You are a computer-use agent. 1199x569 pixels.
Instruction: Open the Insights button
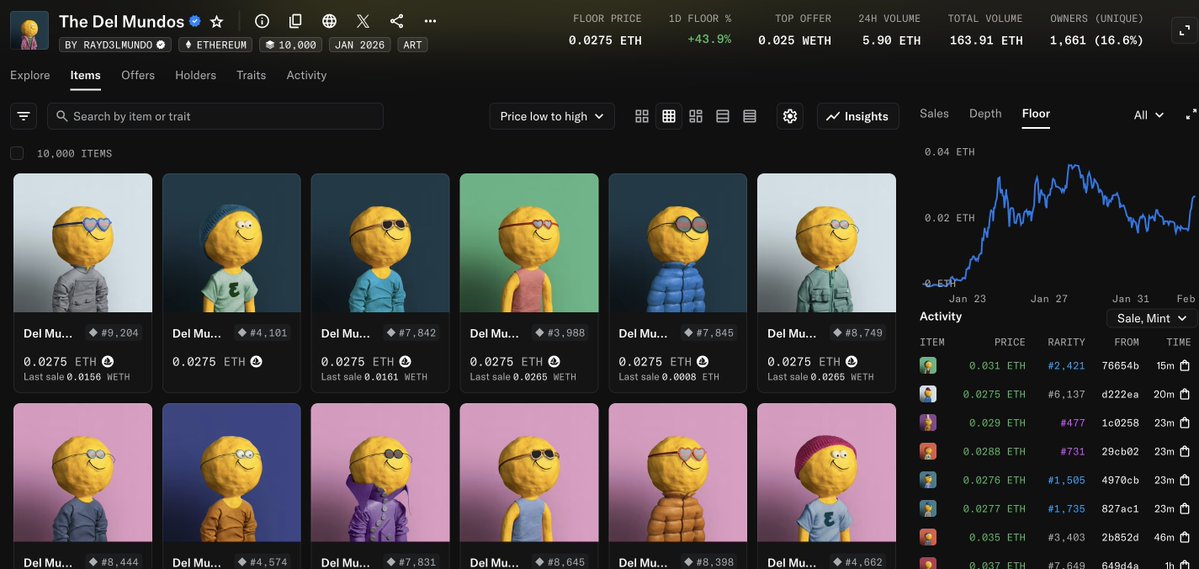coord(858,116)
